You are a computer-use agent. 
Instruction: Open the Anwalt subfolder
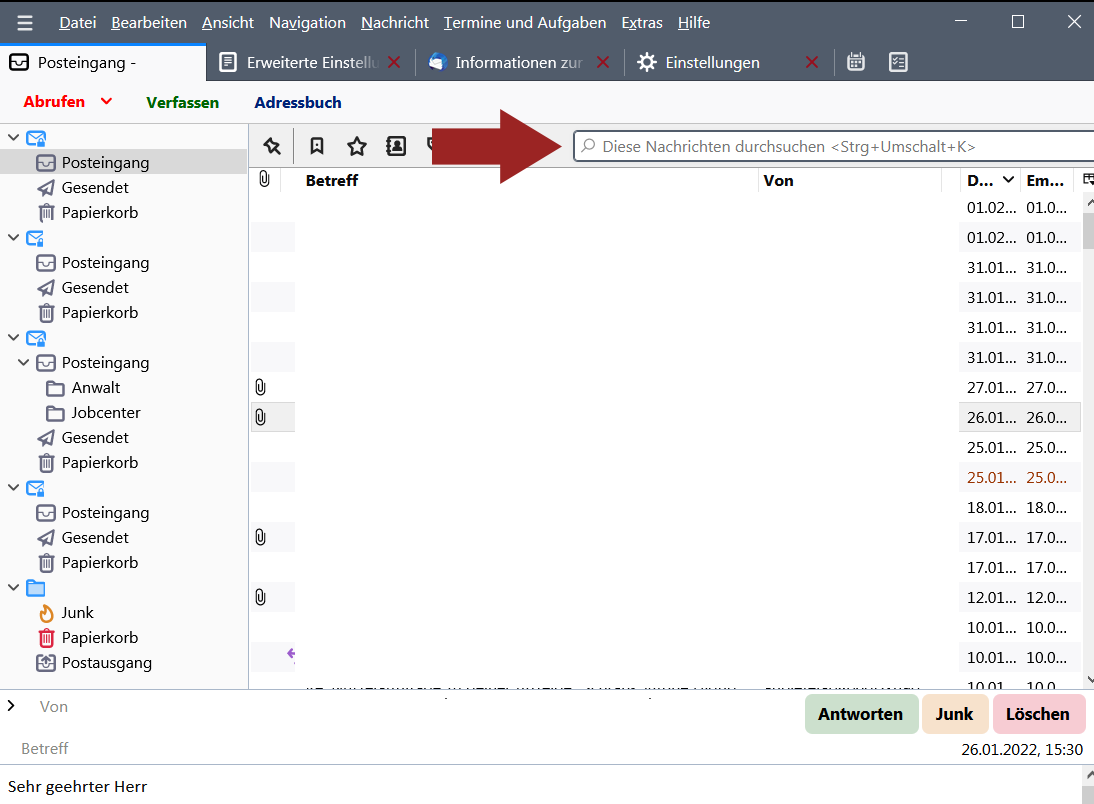point(96,387)
